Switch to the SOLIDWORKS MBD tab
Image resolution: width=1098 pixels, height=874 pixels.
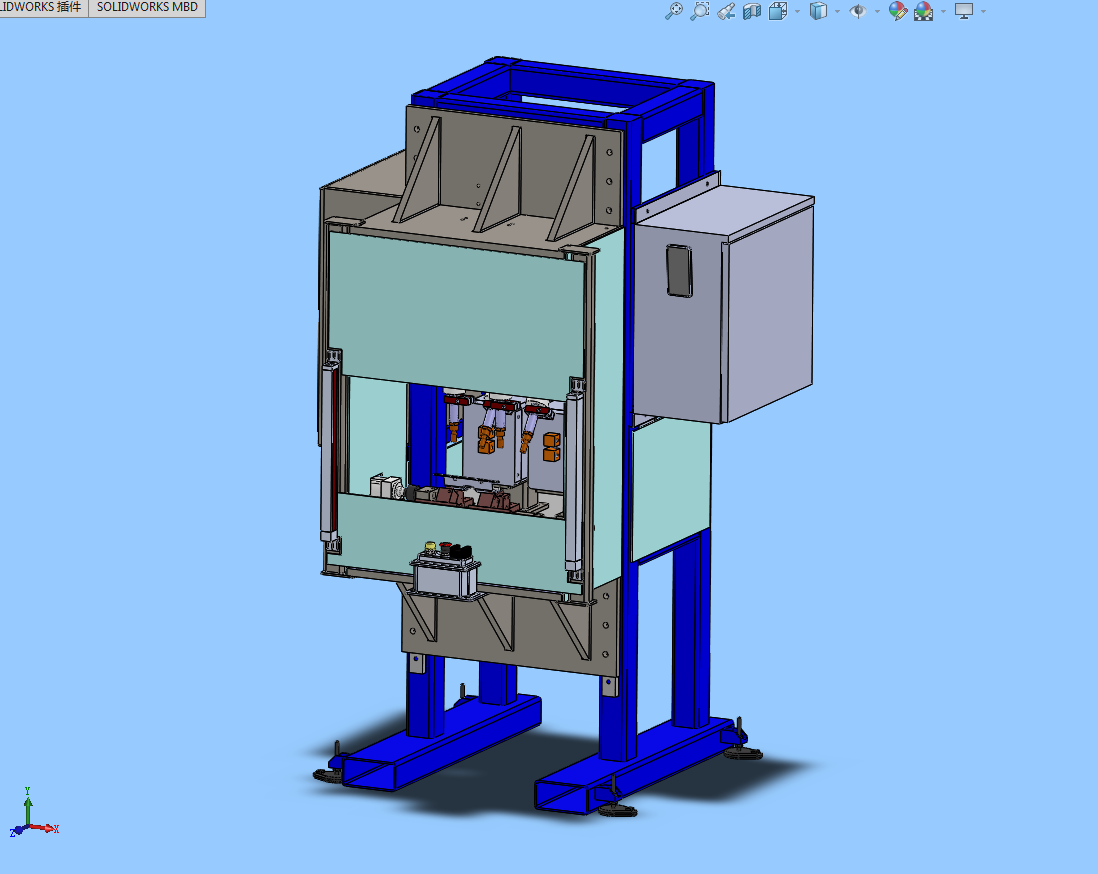147,8
